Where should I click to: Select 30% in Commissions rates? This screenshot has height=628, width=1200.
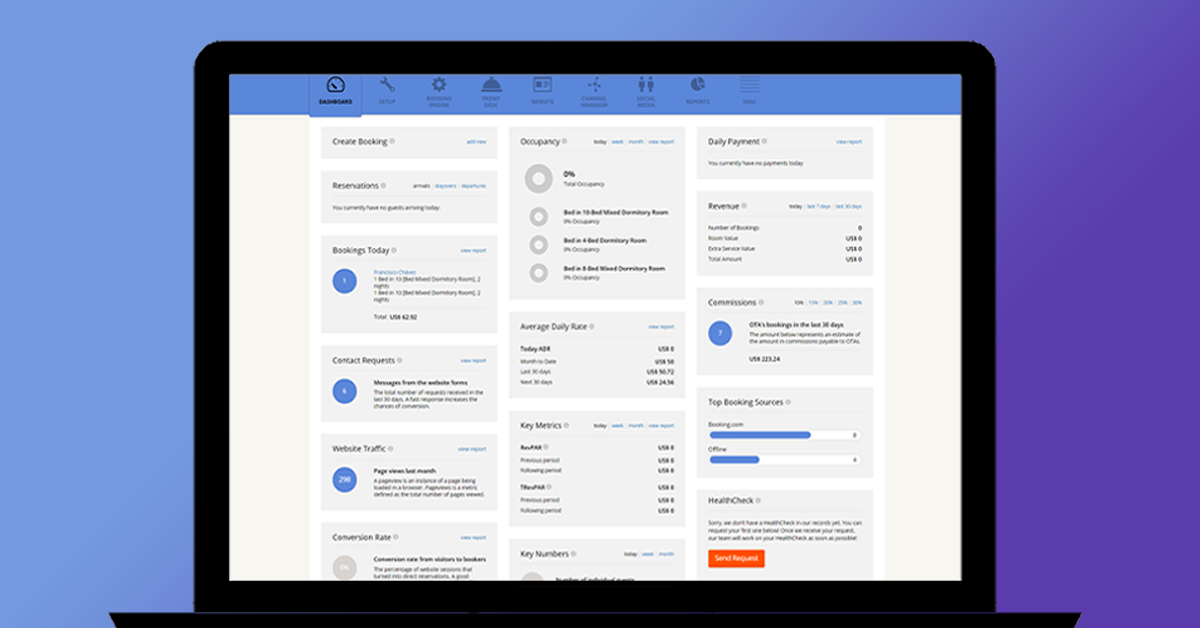[x=857, y=302]
